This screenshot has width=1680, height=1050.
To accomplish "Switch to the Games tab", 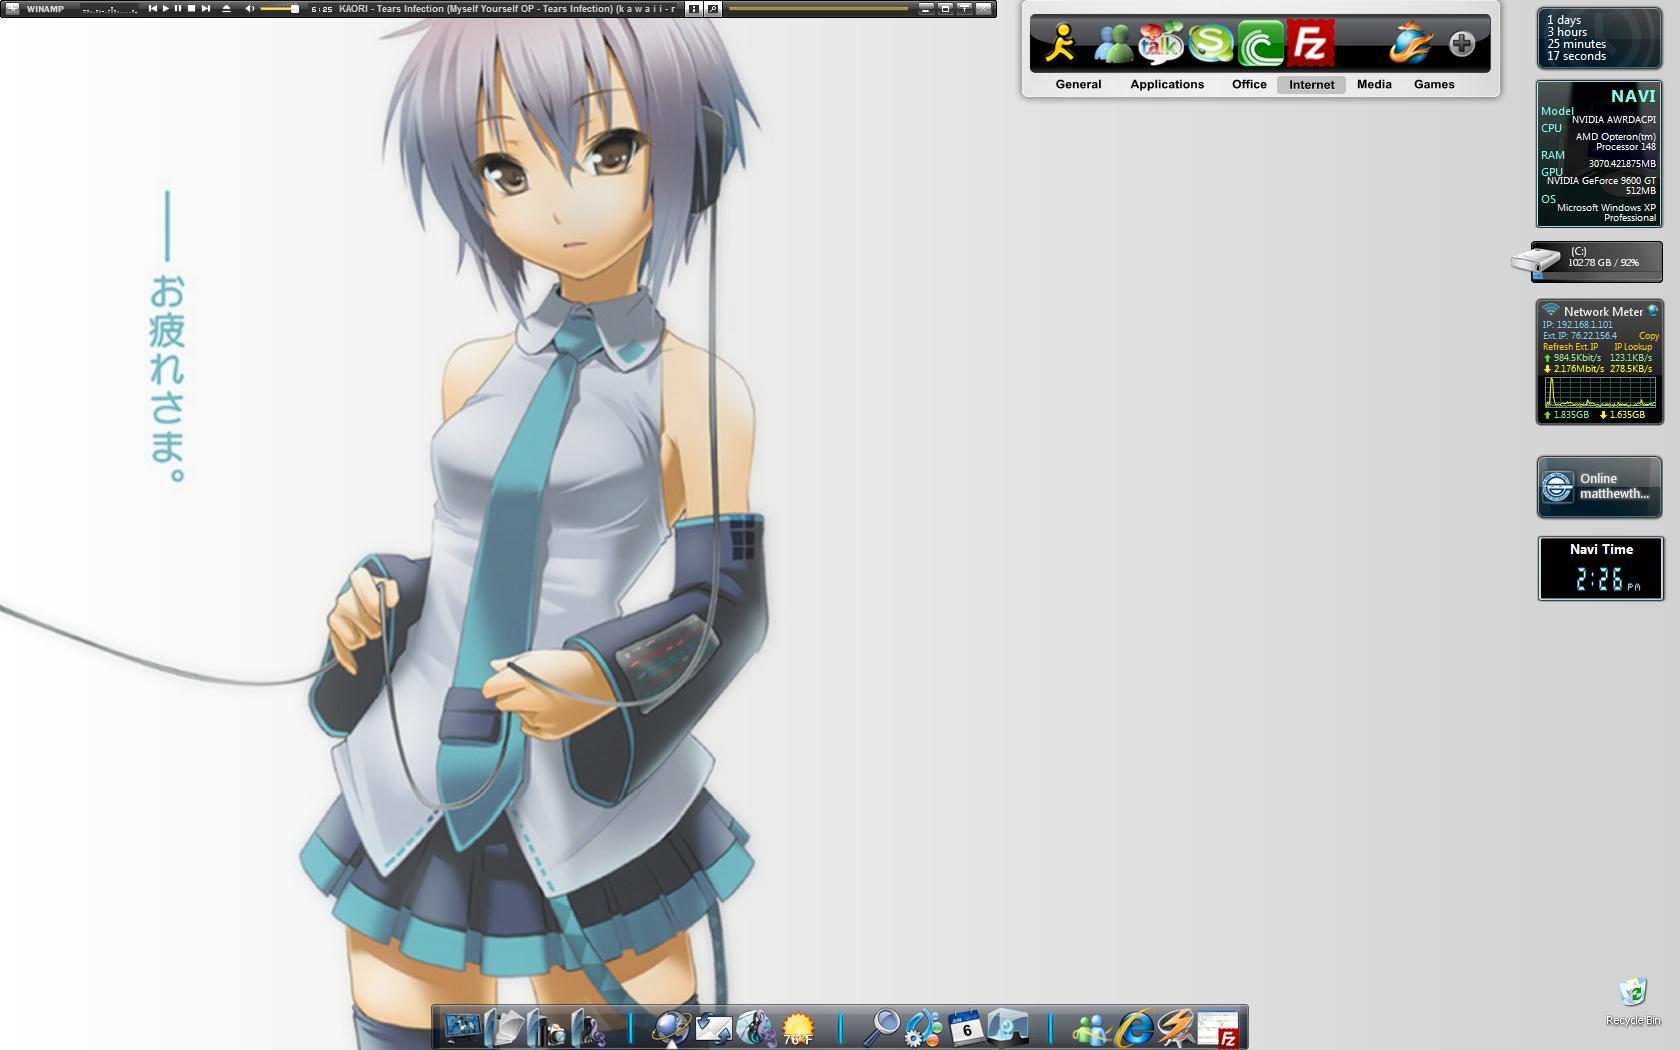I will [x=1434, y=85].
